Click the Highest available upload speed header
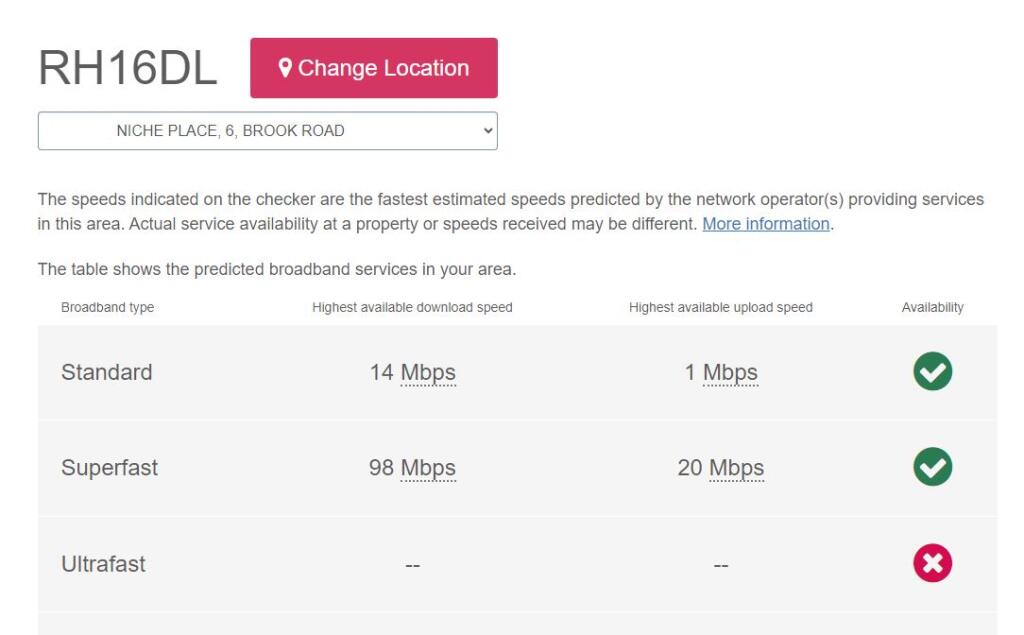1024x635 pixels. pos(720,308)
